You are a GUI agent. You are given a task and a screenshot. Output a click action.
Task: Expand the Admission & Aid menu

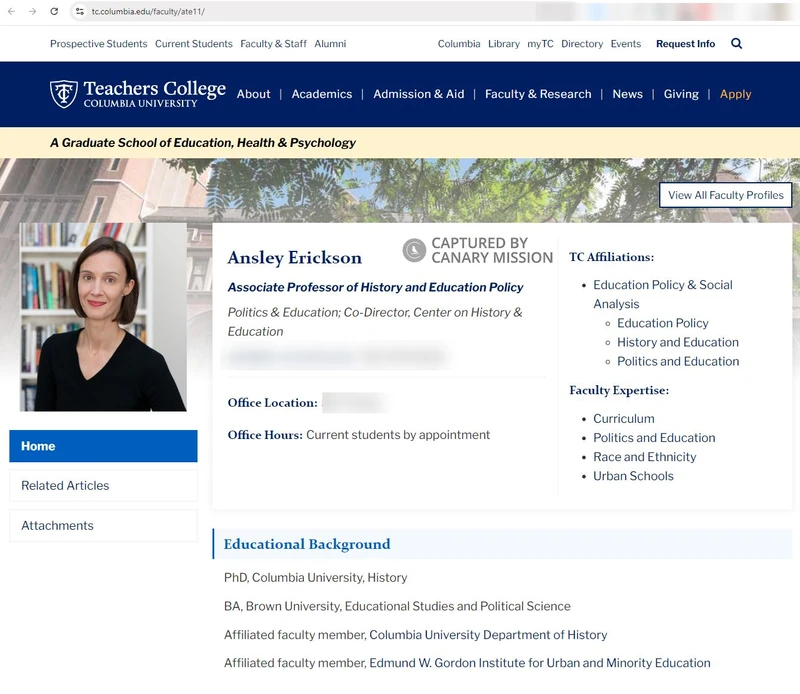(x=418, y=94)
